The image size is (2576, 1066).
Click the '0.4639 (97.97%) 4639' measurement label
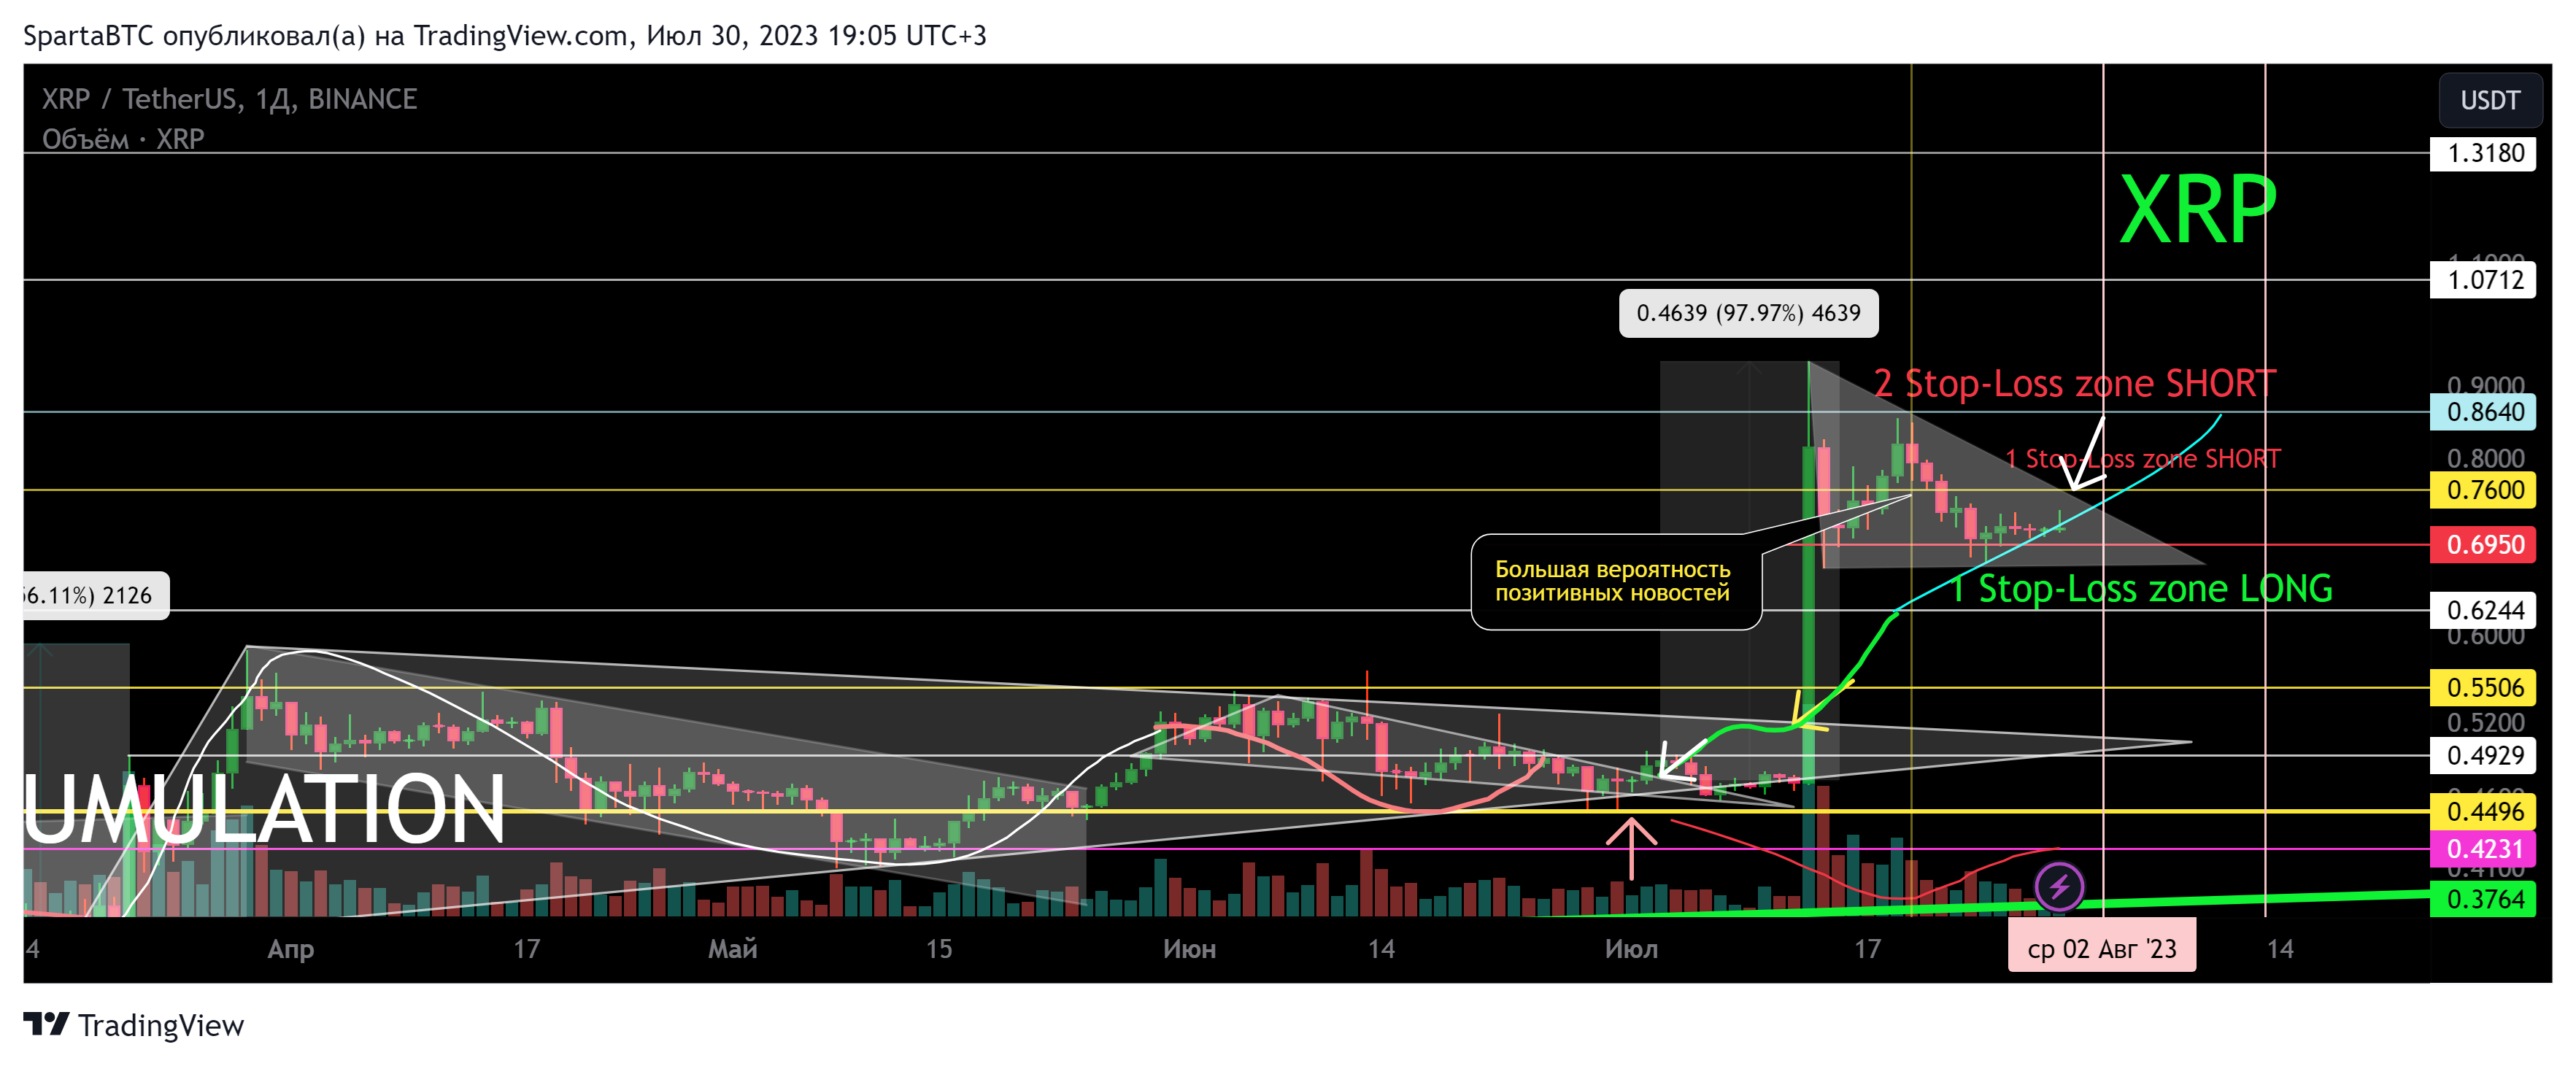(x=1748, y=313)
